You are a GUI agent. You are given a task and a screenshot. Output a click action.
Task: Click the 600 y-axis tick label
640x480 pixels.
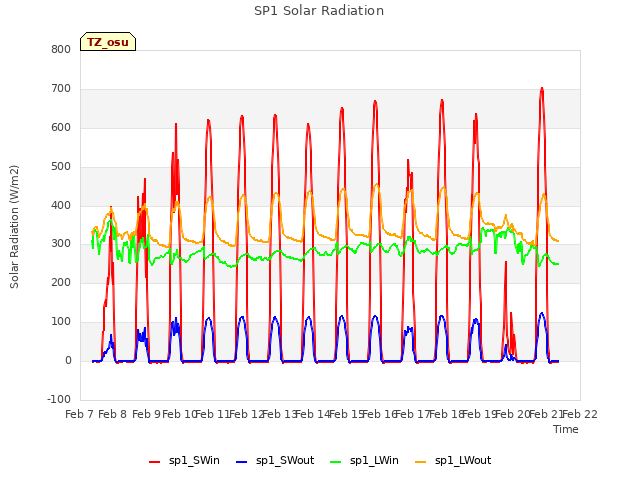[x=61, y=128]
